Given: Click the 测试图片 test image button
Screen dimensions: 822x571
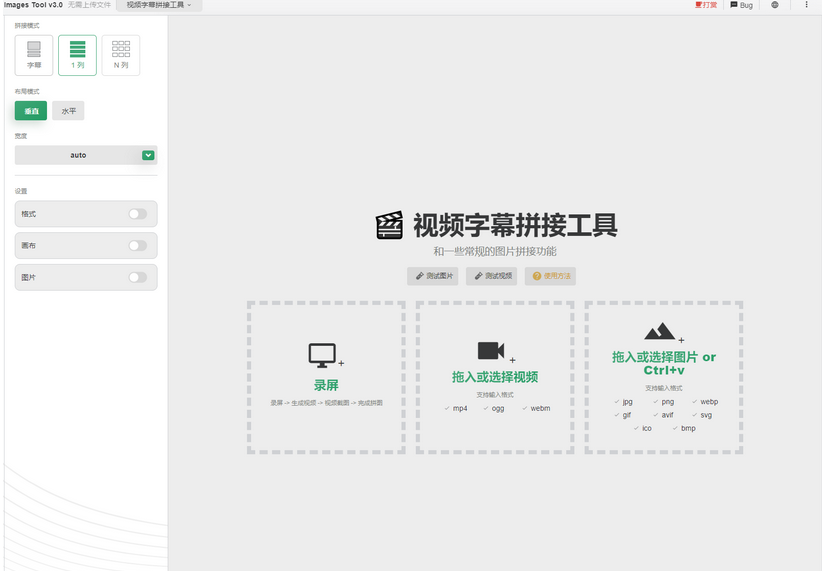Looking at the screenshot, I should pos(433,276).
